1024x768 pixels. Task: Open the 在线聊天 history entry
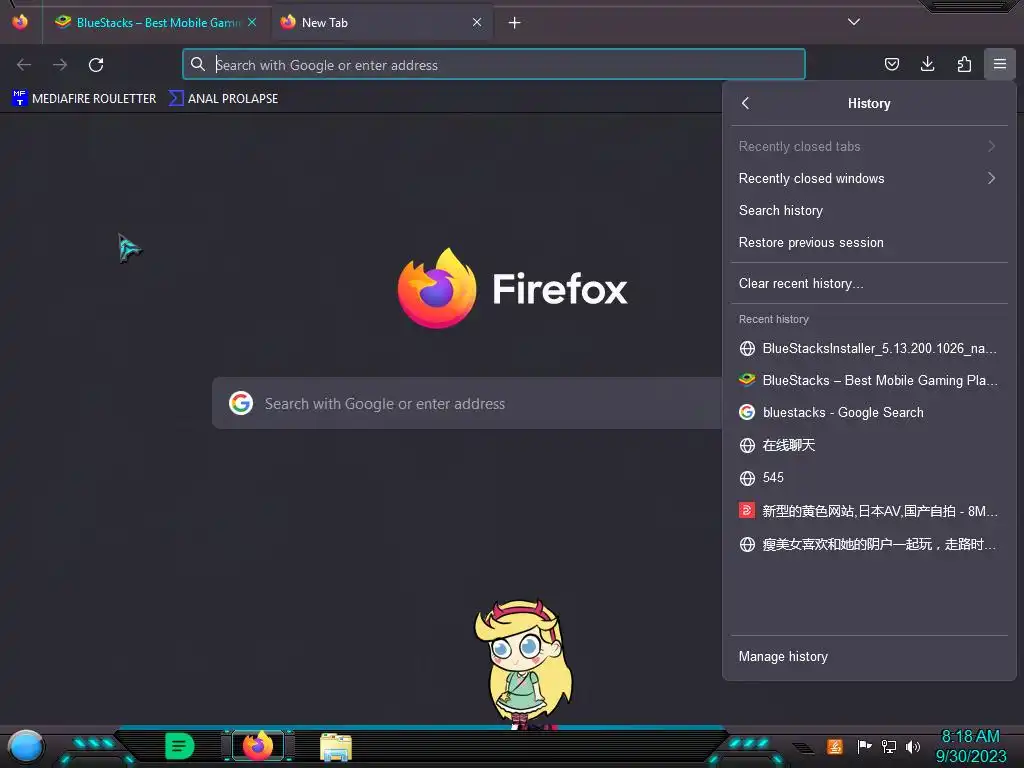coord(869,445)
